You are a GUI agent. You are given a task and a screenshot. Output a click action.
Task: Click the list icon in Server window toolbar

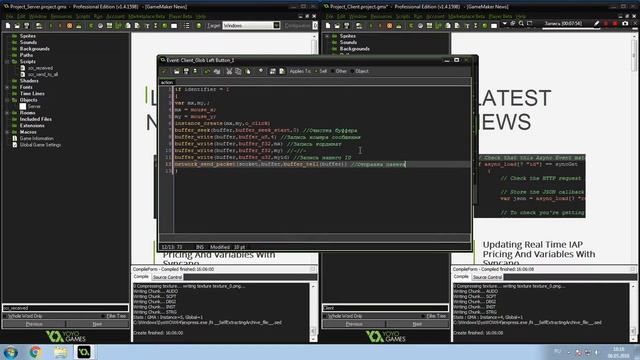pyautogui.click(x=187, y=26)
